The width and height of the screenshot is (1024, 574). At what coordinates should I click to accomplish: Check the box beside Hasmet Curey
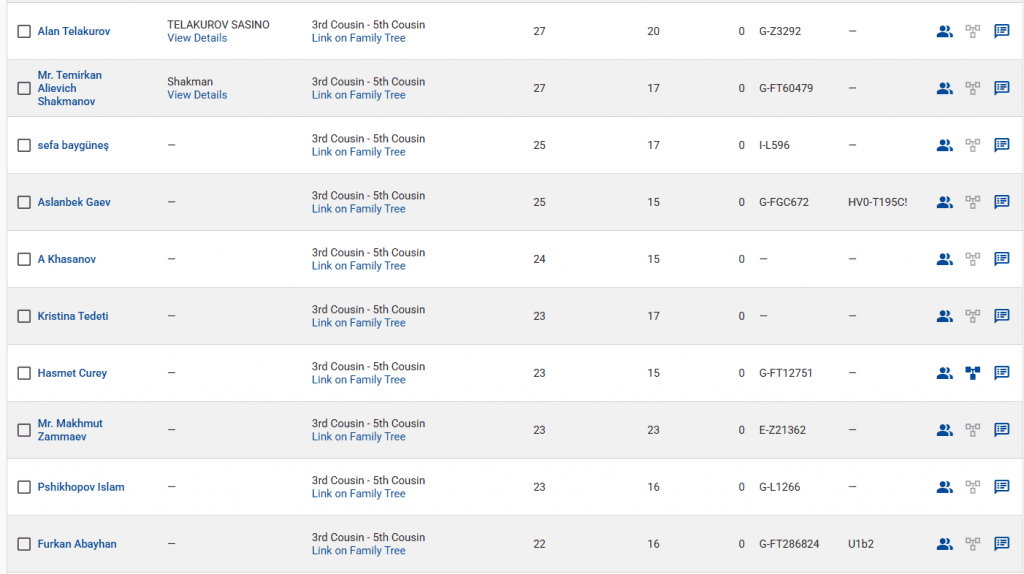pos(24,374)
